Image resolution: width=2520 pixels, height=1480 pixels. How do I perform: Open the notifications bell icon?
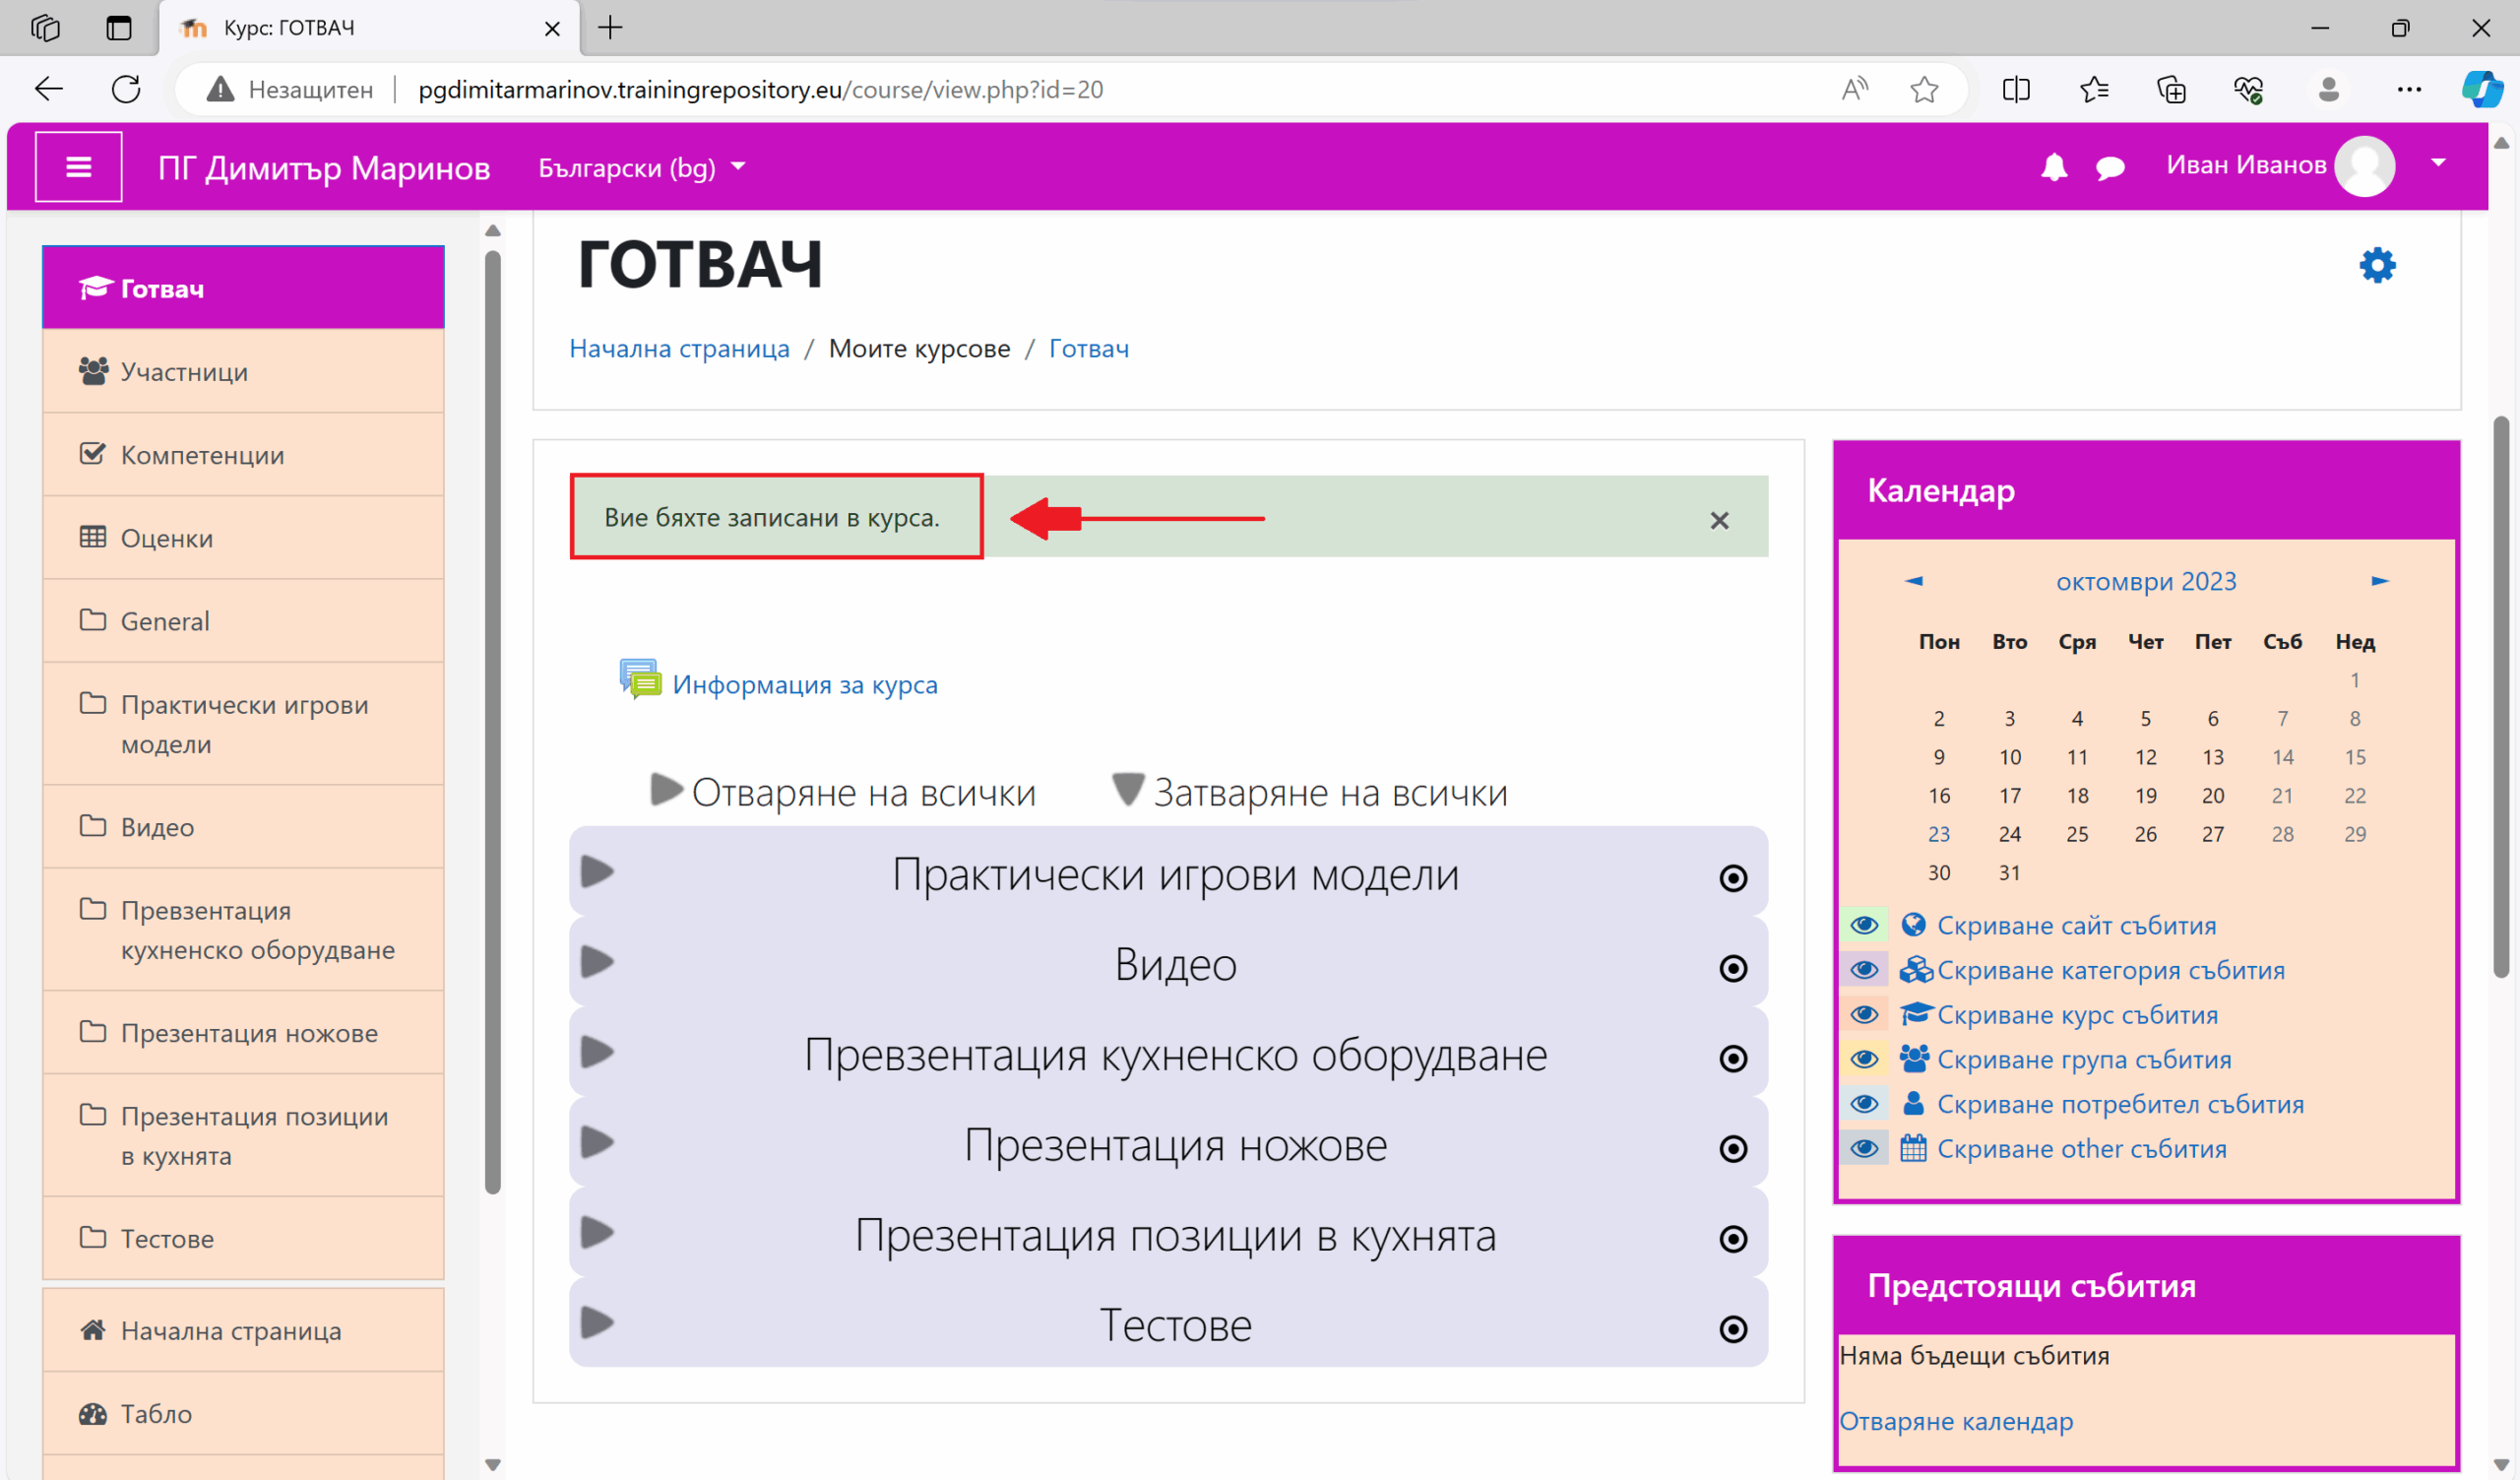pos(2053,167)
